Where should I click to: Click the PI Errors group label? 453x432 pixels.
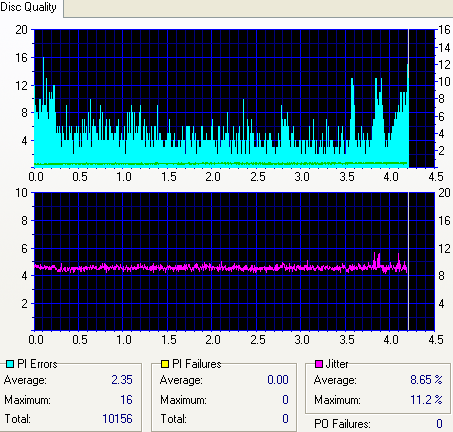37,364
